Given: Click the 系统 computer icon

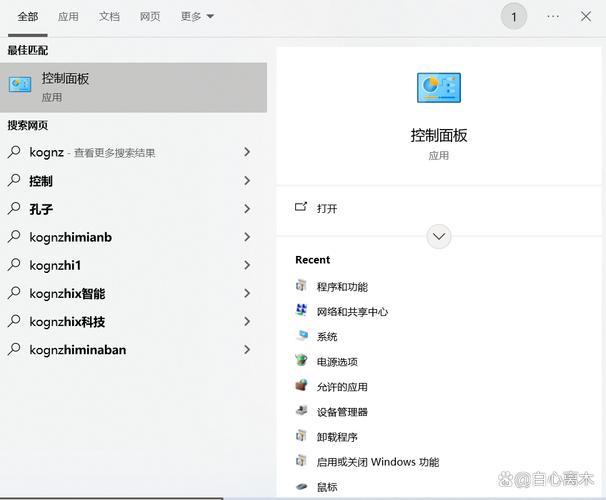Looking at the screenshot, I should 302,335.
